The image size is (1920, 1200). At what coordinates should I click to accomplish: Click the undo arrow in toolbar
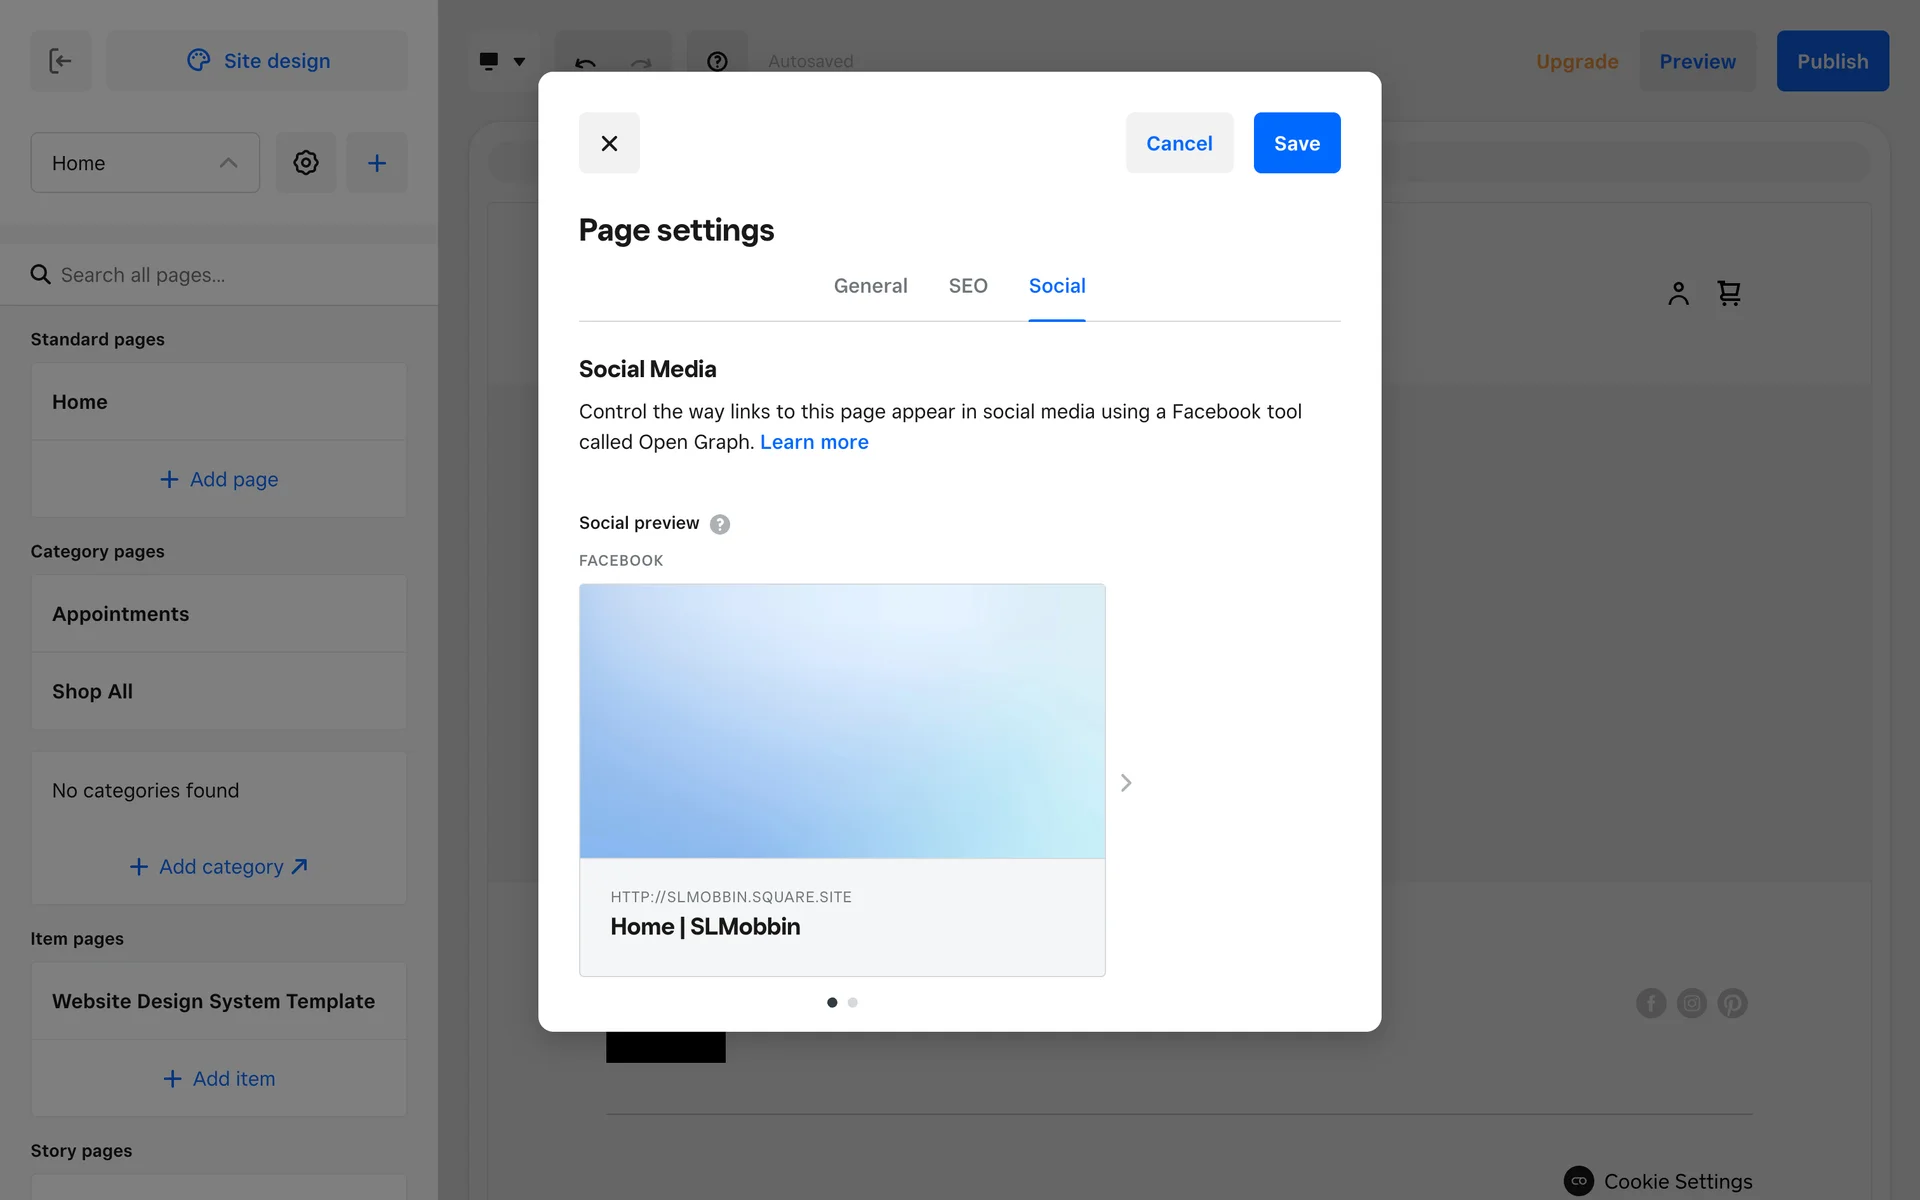[585, 63]
